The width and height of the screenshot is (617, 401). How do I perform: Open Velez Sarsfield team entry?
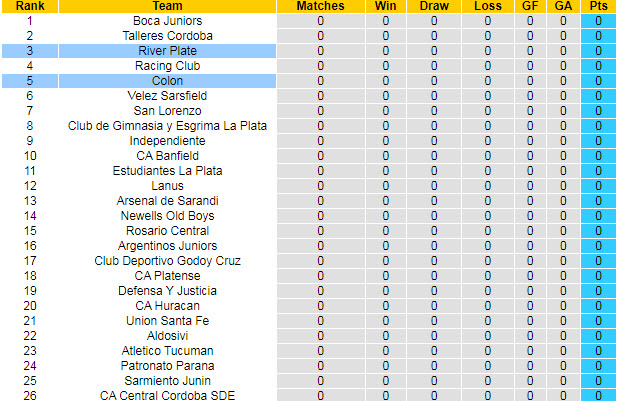[x=167, y=96]
